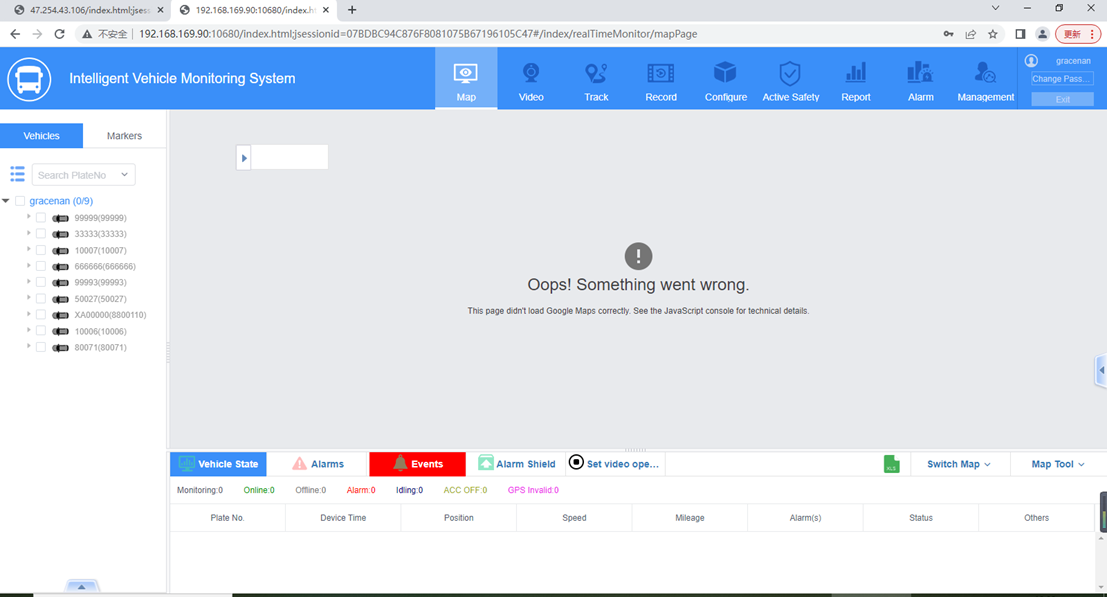Viewport: 1108px width, 597px height.
Task: Open the Map module icon
Action: (466, 73)
